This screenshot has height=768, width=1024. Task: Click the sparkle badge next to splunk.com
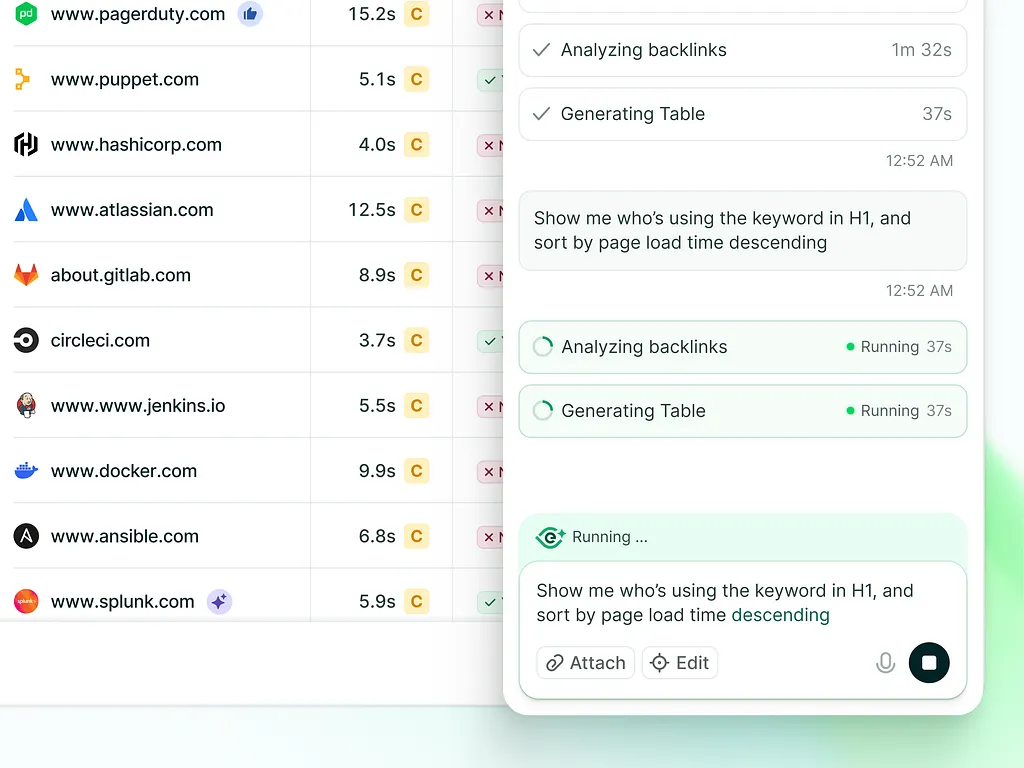[219, 601]
